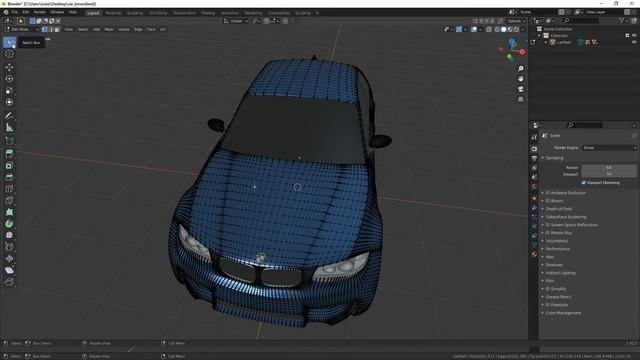This screenshot has width=640, height=360.
Task: Enable Simplify checkbox
Action: [x=548, y=289]
